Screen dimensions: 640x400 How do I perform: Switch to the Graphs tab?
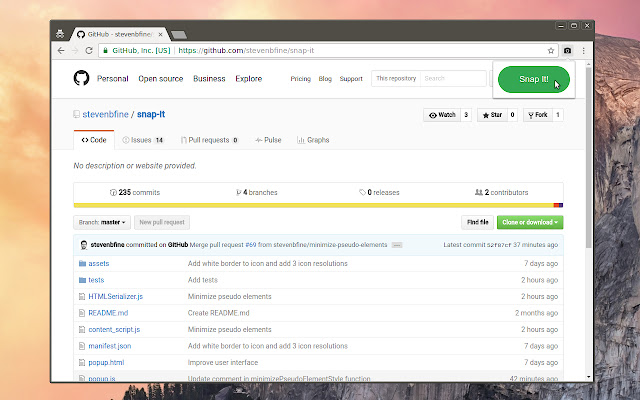(313, 140)
